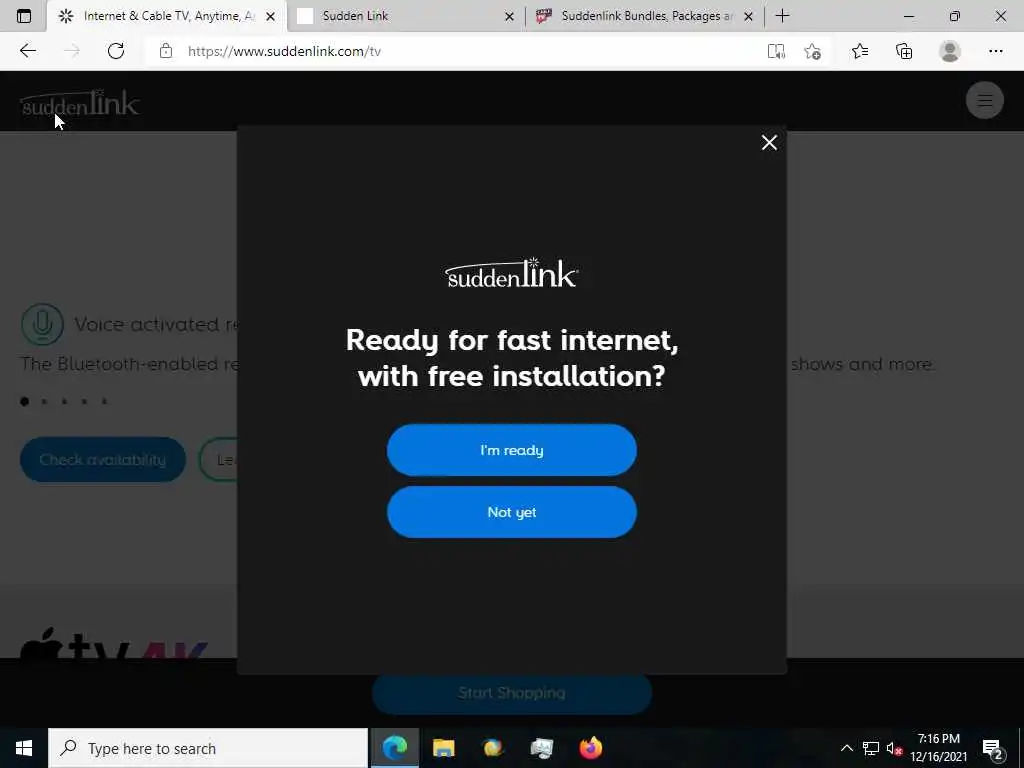Launch Firefox from the taskbar
This screenshot has width=1024, height=768.
(590, 748)
